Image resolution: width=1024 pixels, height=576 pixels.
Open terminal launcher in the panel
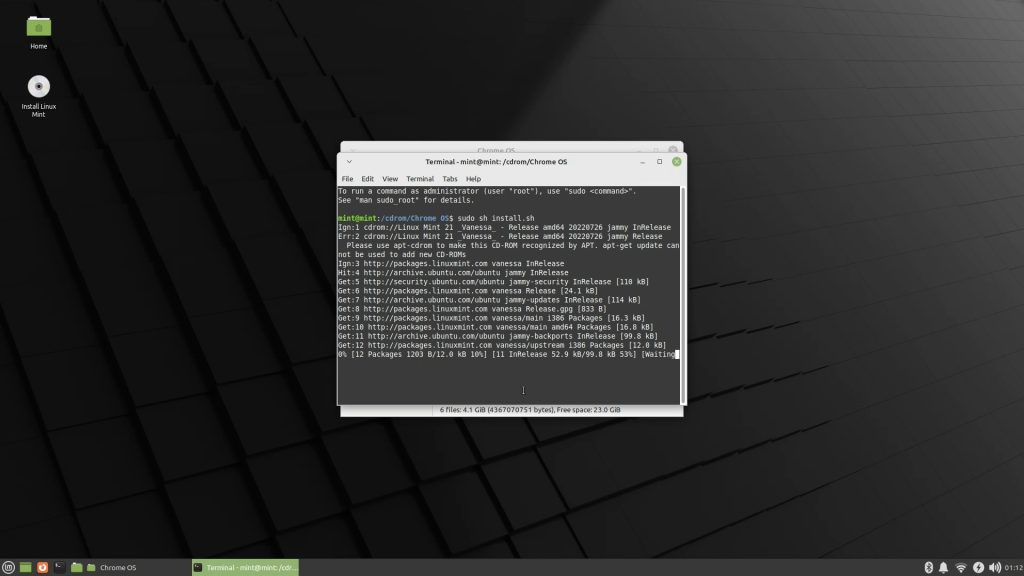[x=59, y=567]
